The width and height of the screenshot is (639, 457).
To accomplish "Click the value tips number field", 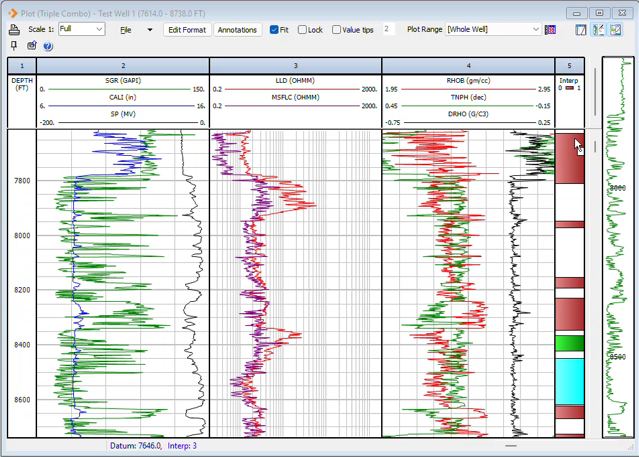I will (388, 30).
